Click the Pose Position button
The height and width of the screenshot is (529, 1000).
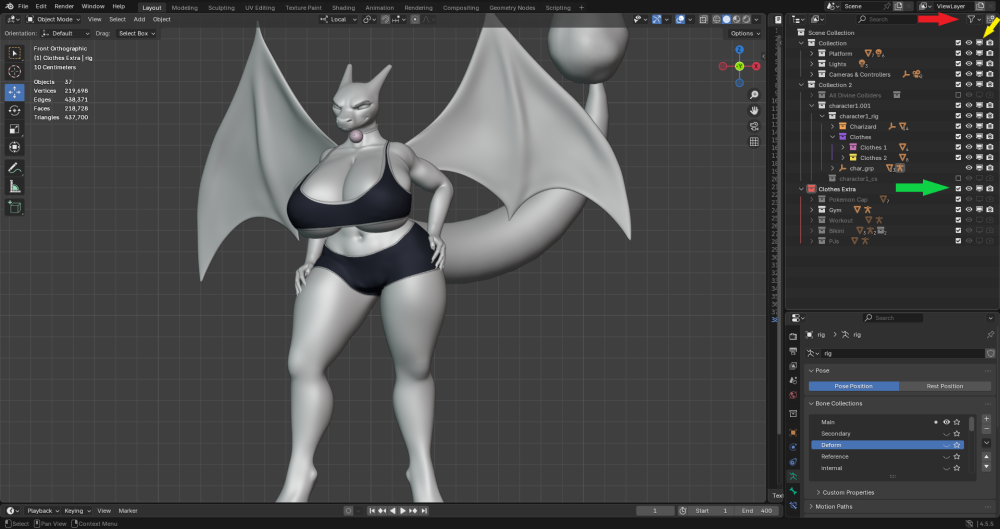coord(853,386)
